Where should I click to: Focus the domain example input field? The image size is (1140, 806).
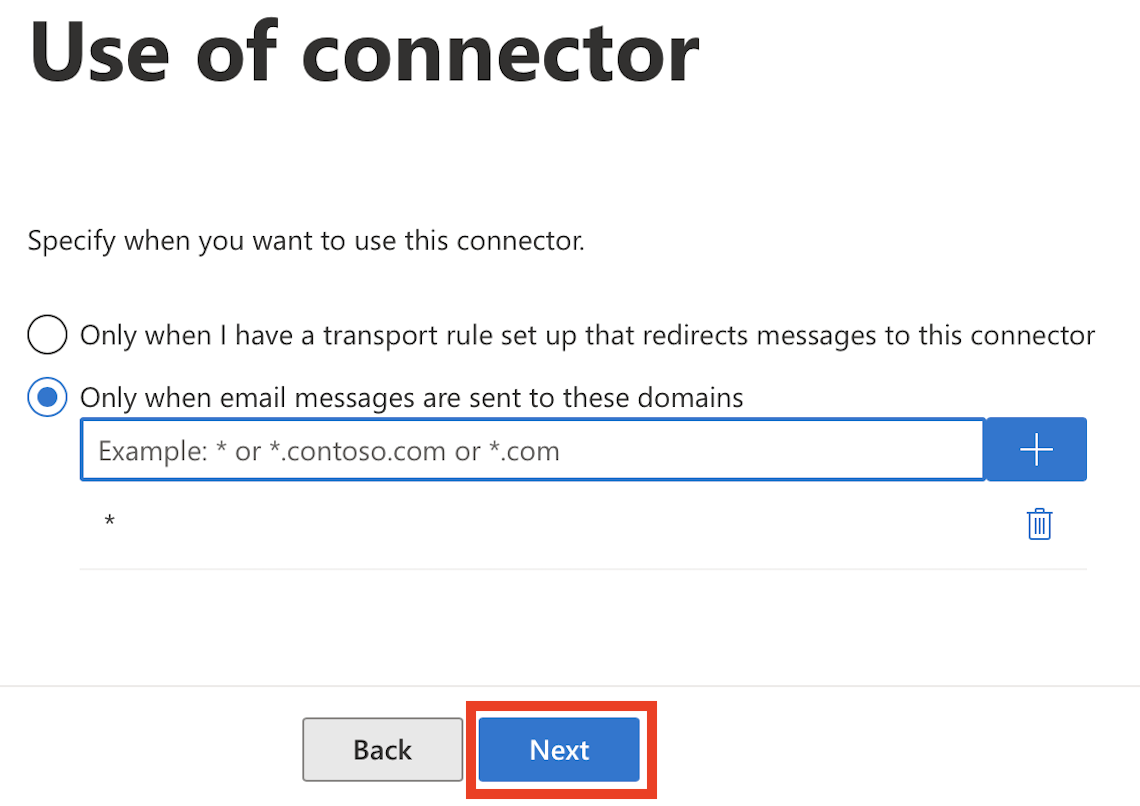tap(533, 449)
